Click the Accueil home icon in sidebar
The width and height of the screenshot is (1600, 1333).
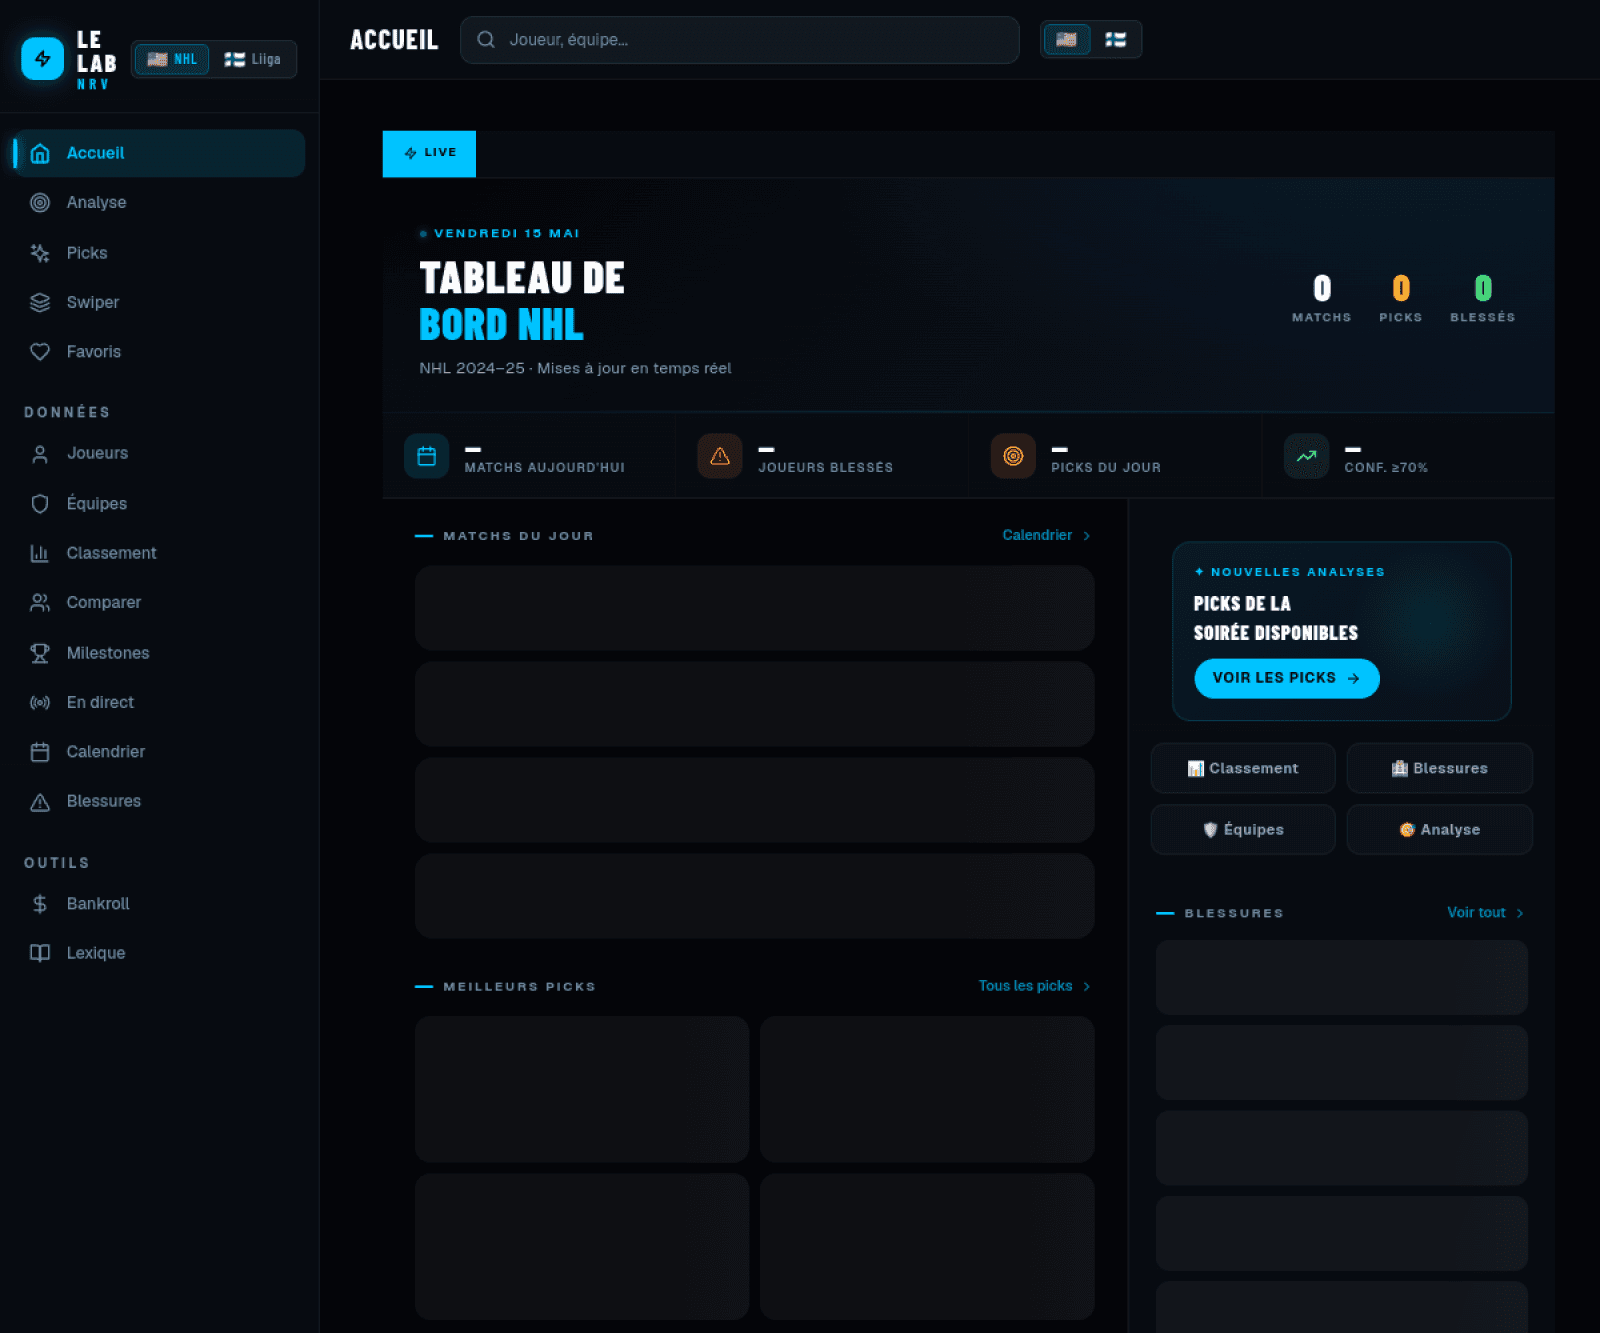click(x=40, y=153)
